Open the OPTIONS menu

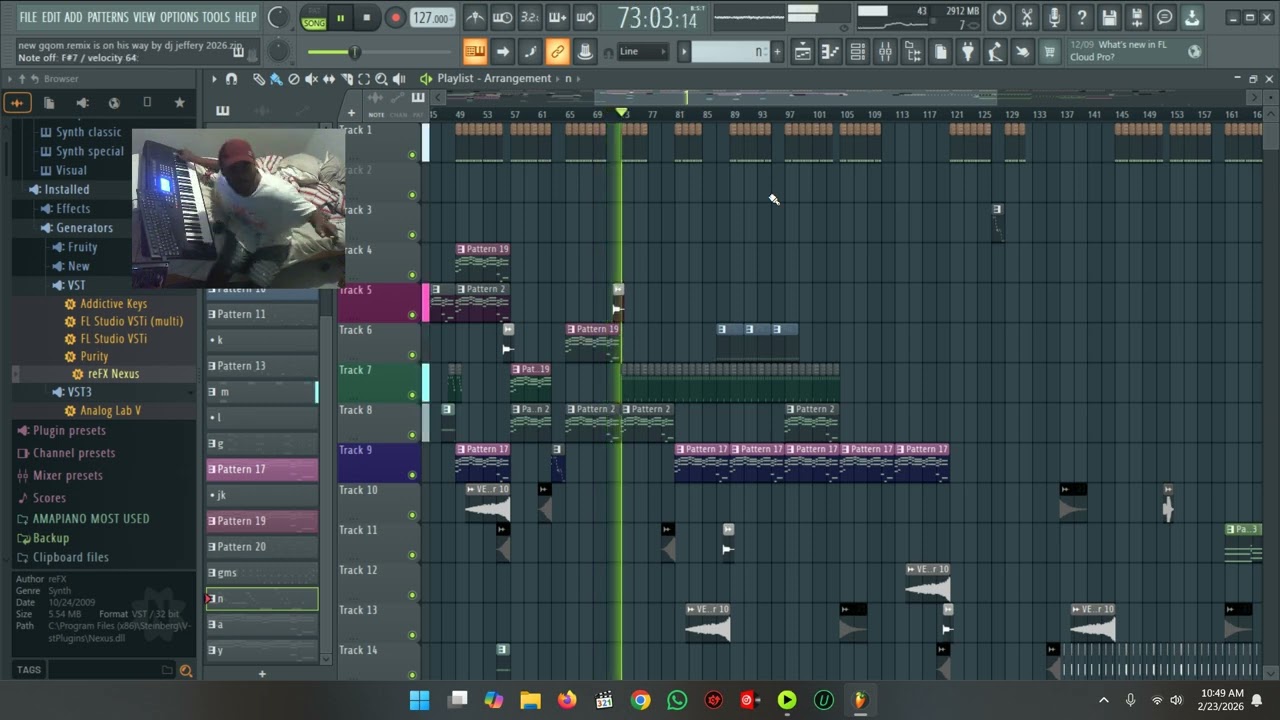coord(179,17)
